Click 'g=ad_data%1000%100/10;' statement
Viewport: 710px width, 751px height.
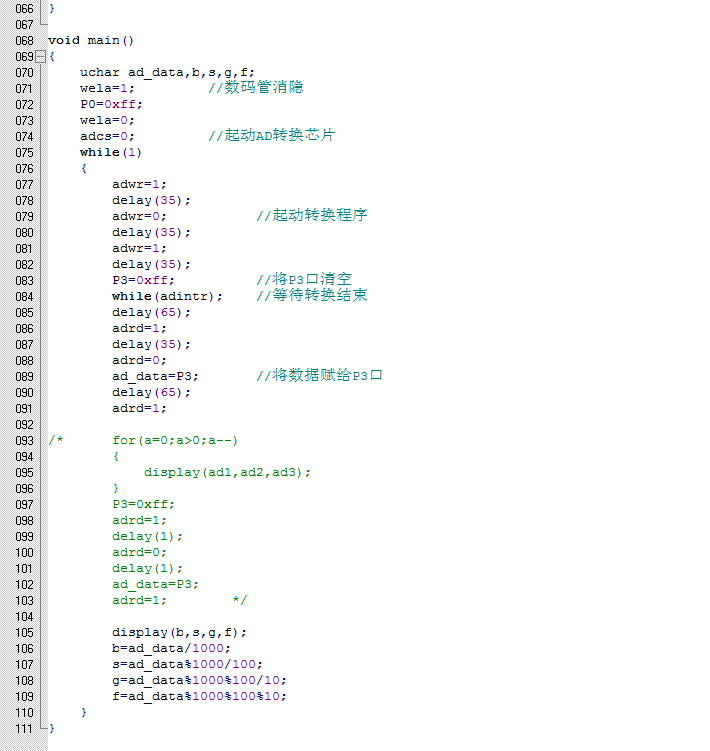199,681
